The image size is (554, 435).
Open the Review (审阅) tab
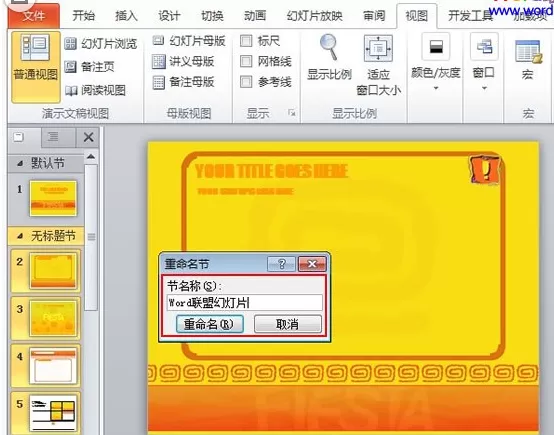[x=374, y=16]
